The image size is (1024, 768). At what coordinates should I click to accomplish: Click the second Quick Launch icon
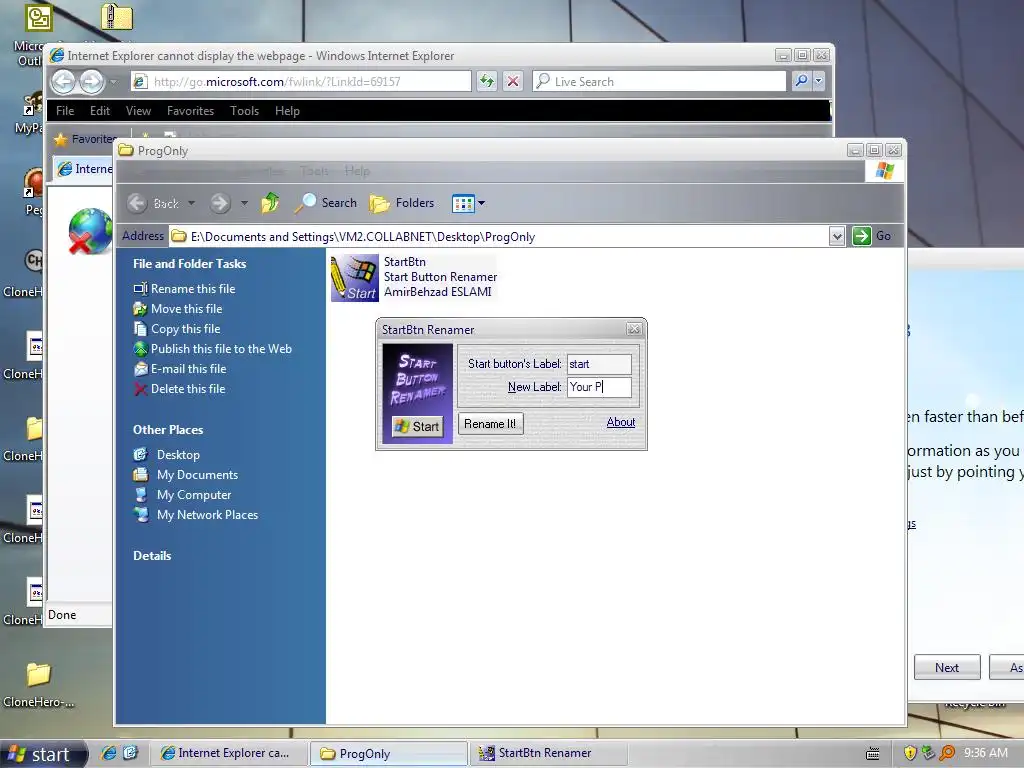[x=131, y=753]
